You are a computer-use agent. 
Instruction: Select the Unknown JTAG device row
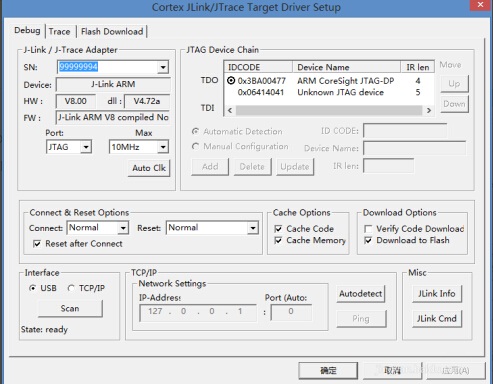pos(329,92)
